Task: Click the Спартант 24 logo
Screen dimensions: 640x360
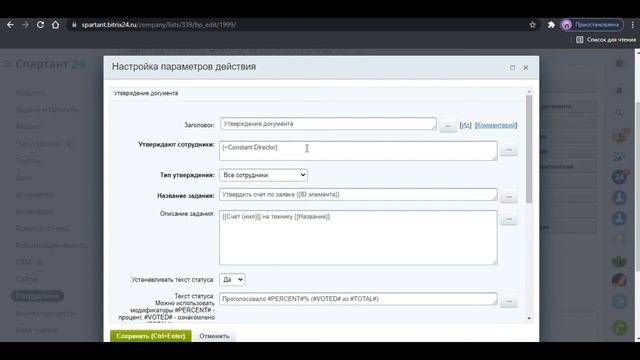Action: (x=50, y=64)
